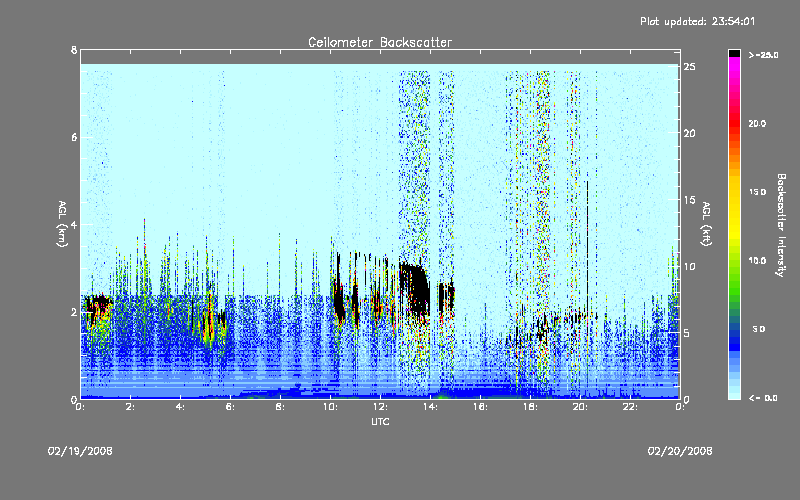Click the start date 02/19/2008 label
Screen dimensions: 800x500
[80, 451]
